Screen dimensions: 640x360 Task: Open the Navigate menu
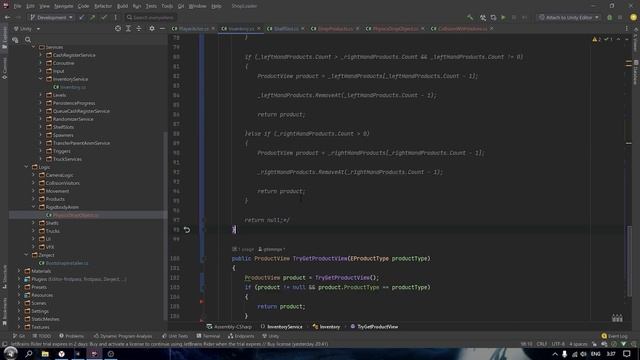tap(64, 6)
